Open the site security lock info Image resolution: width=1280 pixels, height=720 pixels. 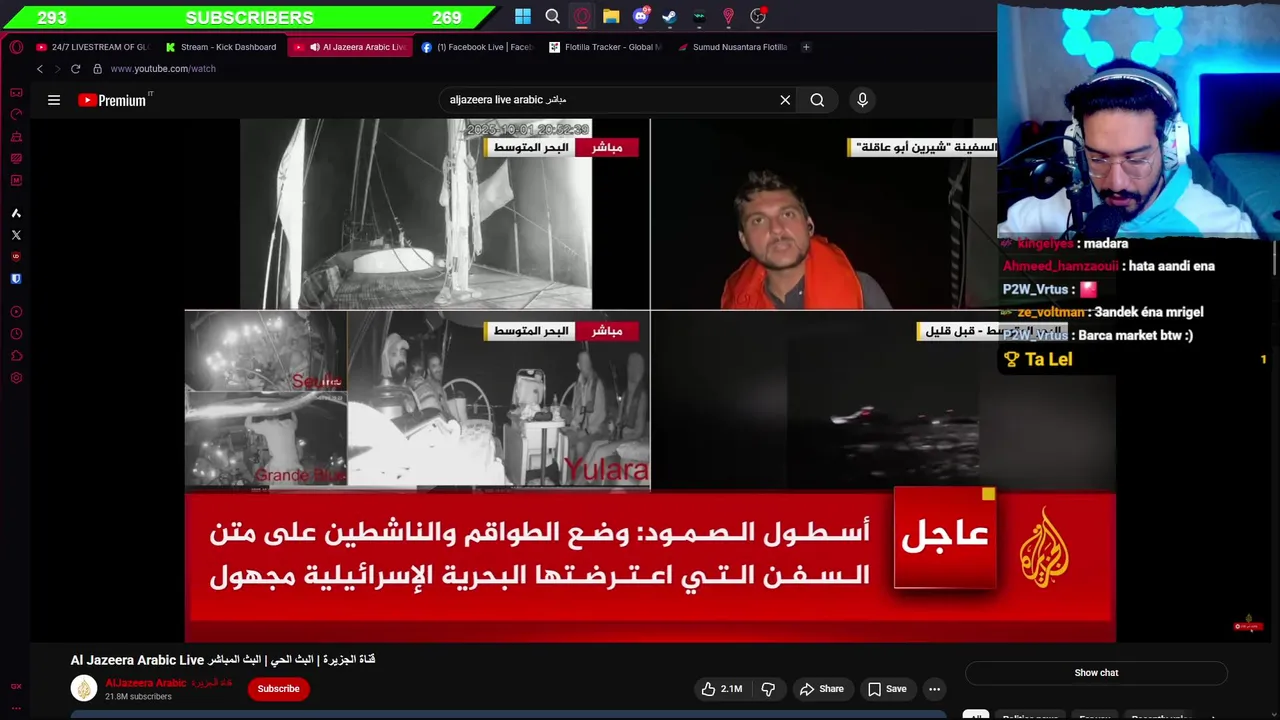click(x=97, y=69)
